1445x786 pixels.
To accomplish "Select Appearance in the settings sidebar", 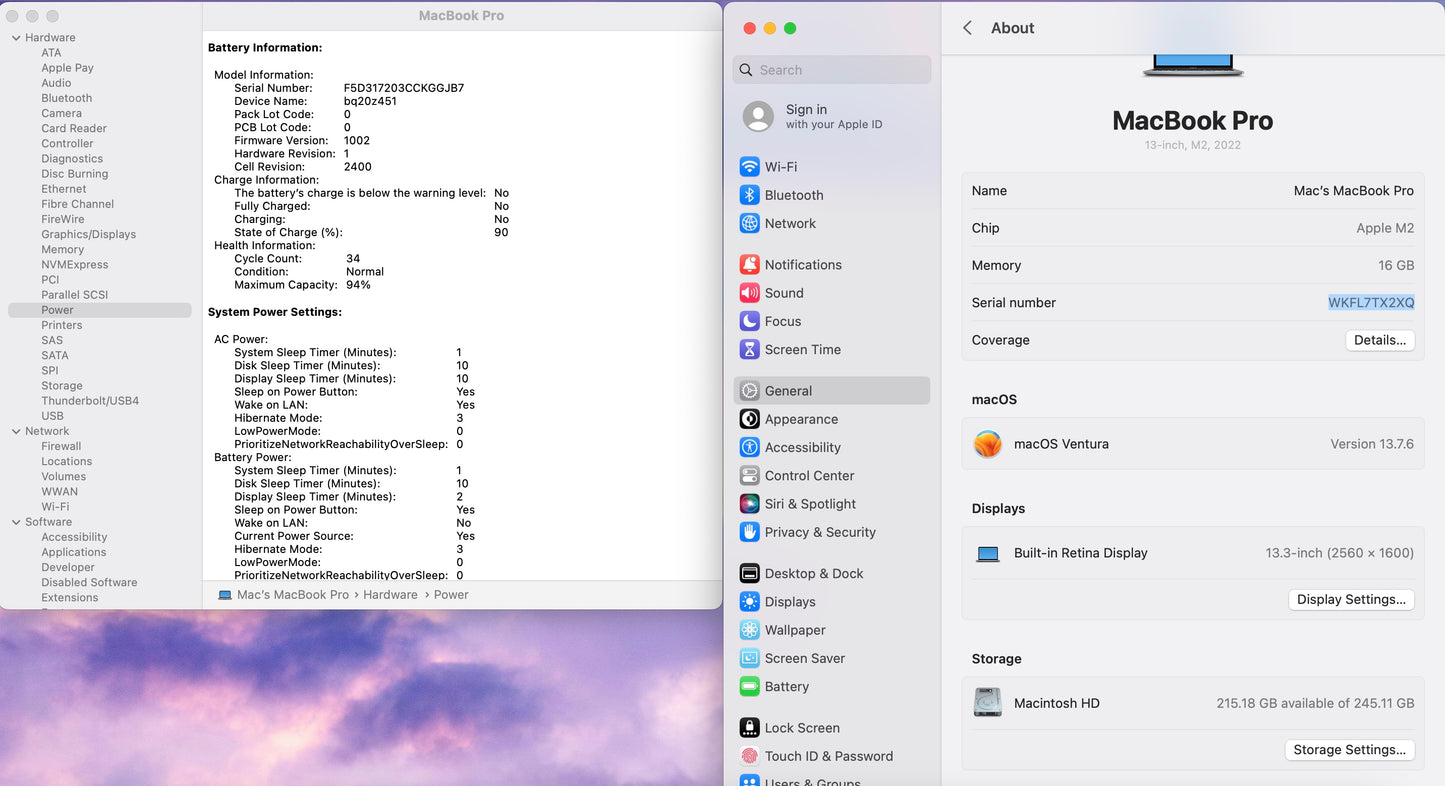I will coord(801,419).
